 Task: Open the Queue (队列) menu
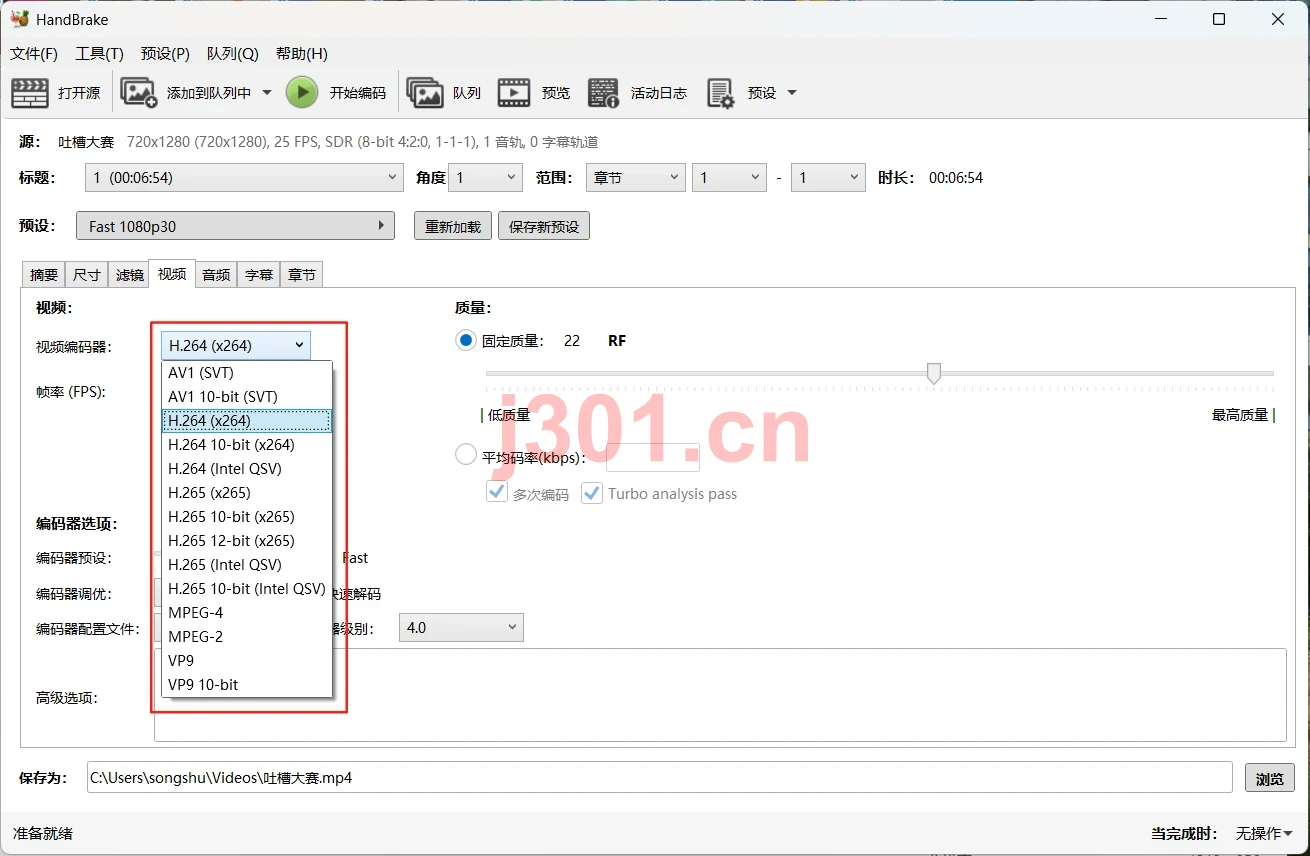[x=232, y=54]
